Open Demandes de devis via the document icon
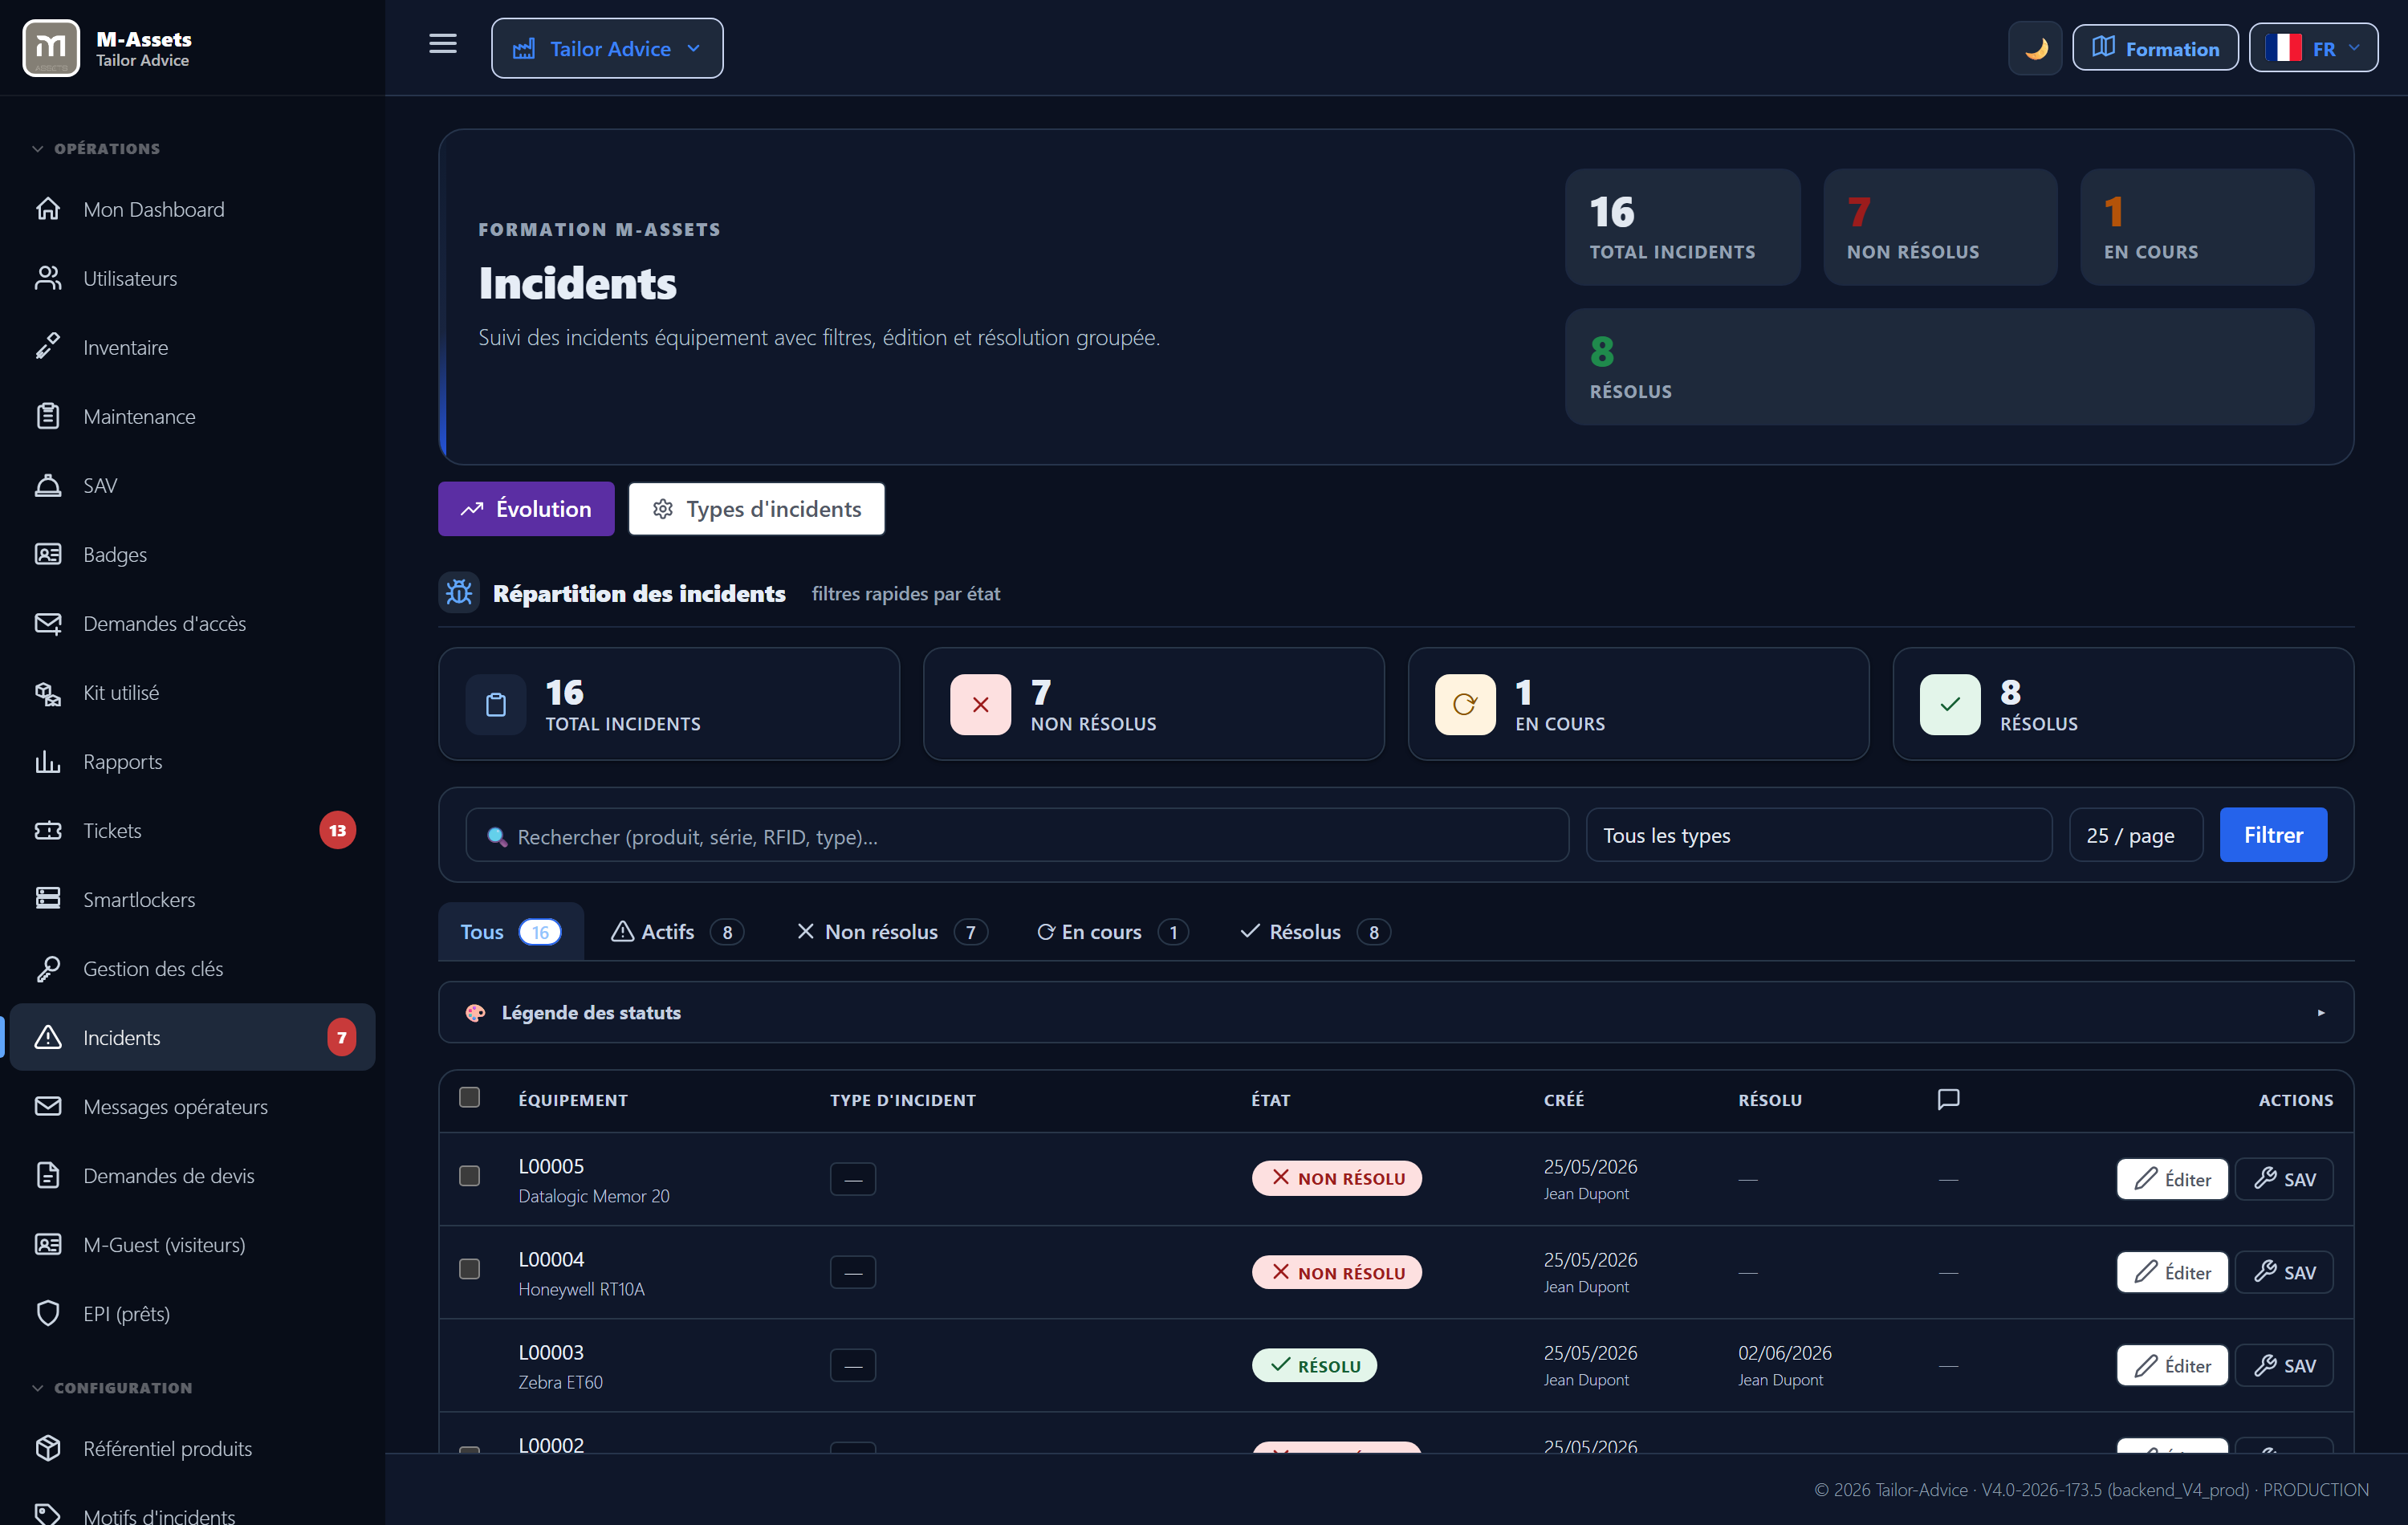Viewport: 2408px width, 1525px height. [48, 1175]
